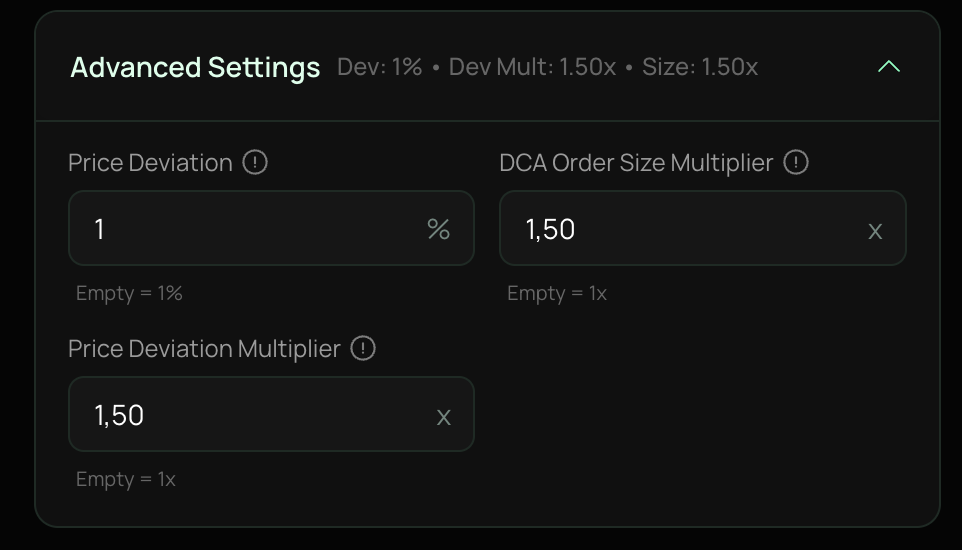
Task: Focus the Price Deviation Multiplier input
Action: pyautogui.click(x=250, y=415)
